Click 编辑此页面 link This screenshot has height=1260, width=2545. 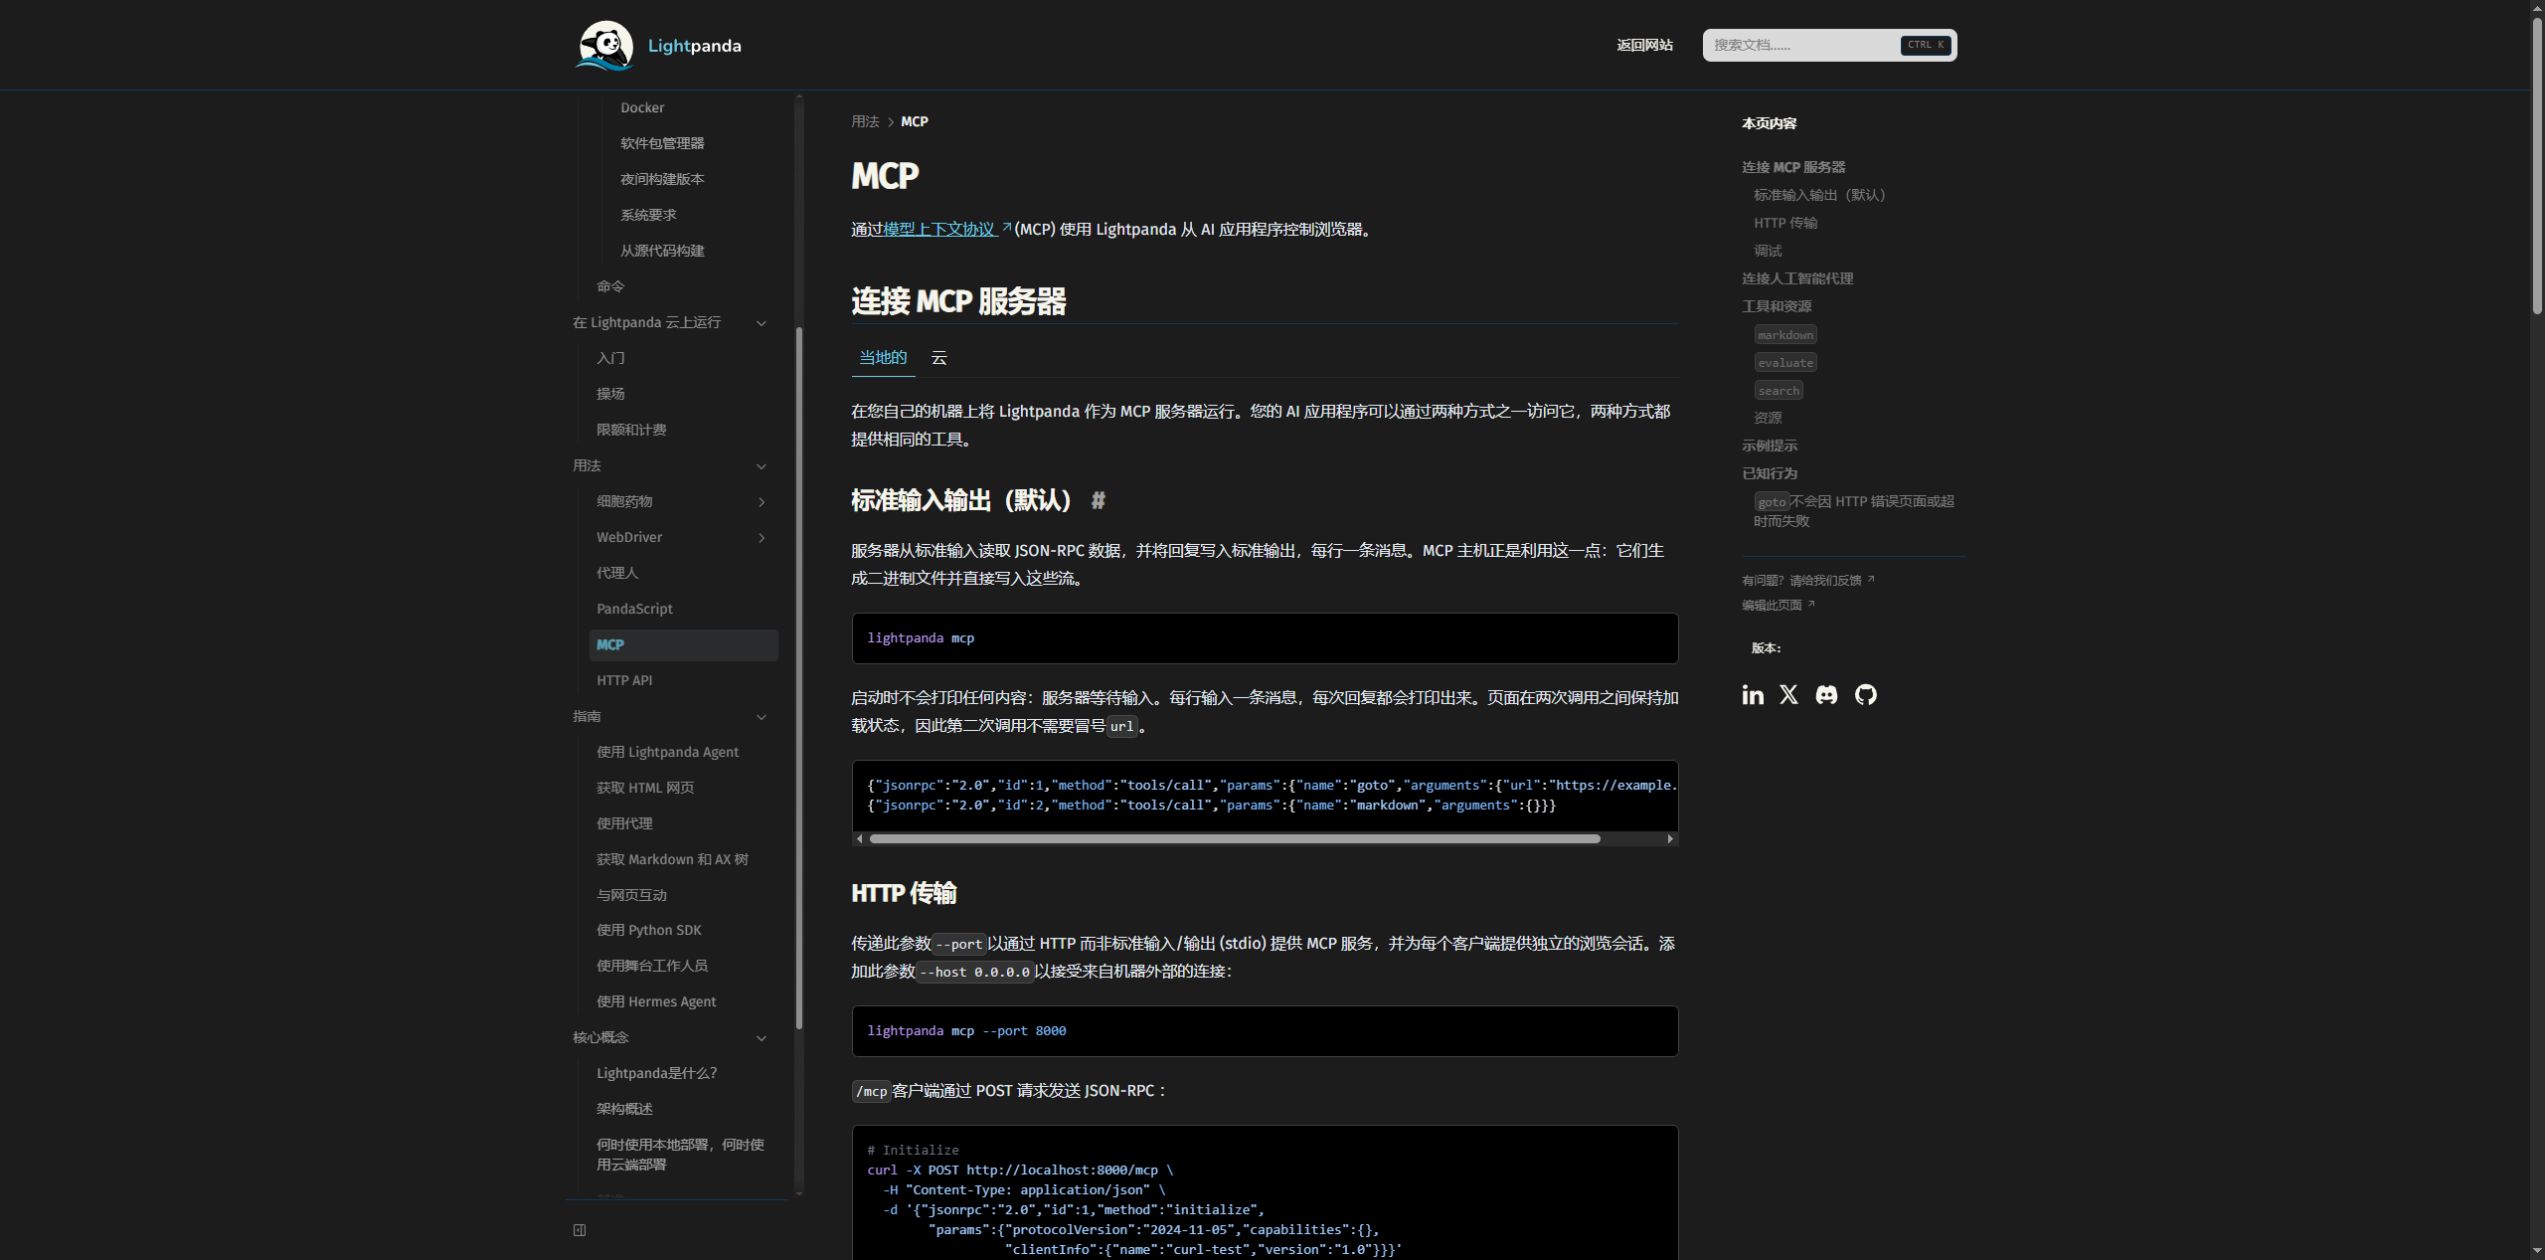point(1778,606)
